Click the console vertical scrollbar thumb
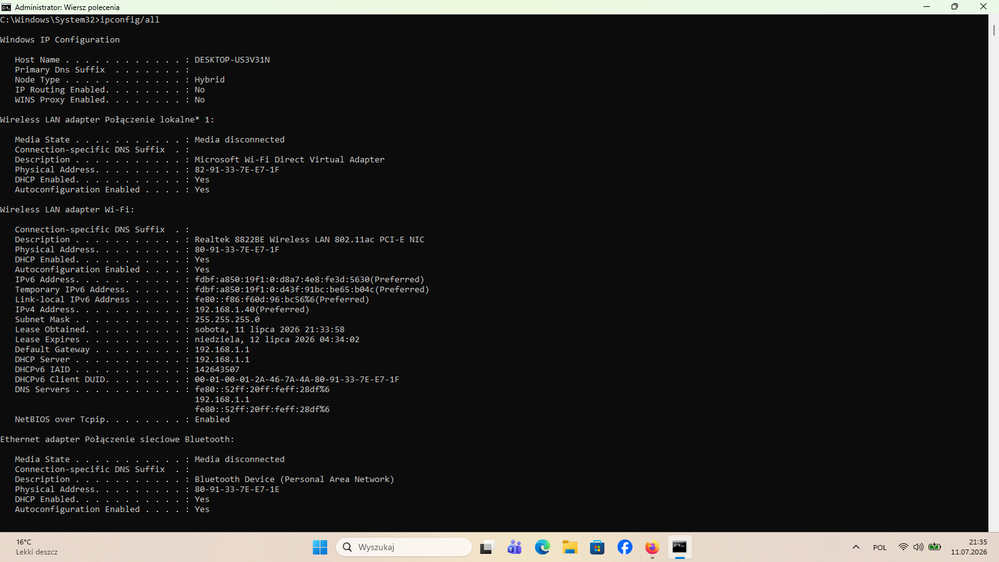This screenshot has height=562, width=999. pyautogui.click(x=993, y=30)
